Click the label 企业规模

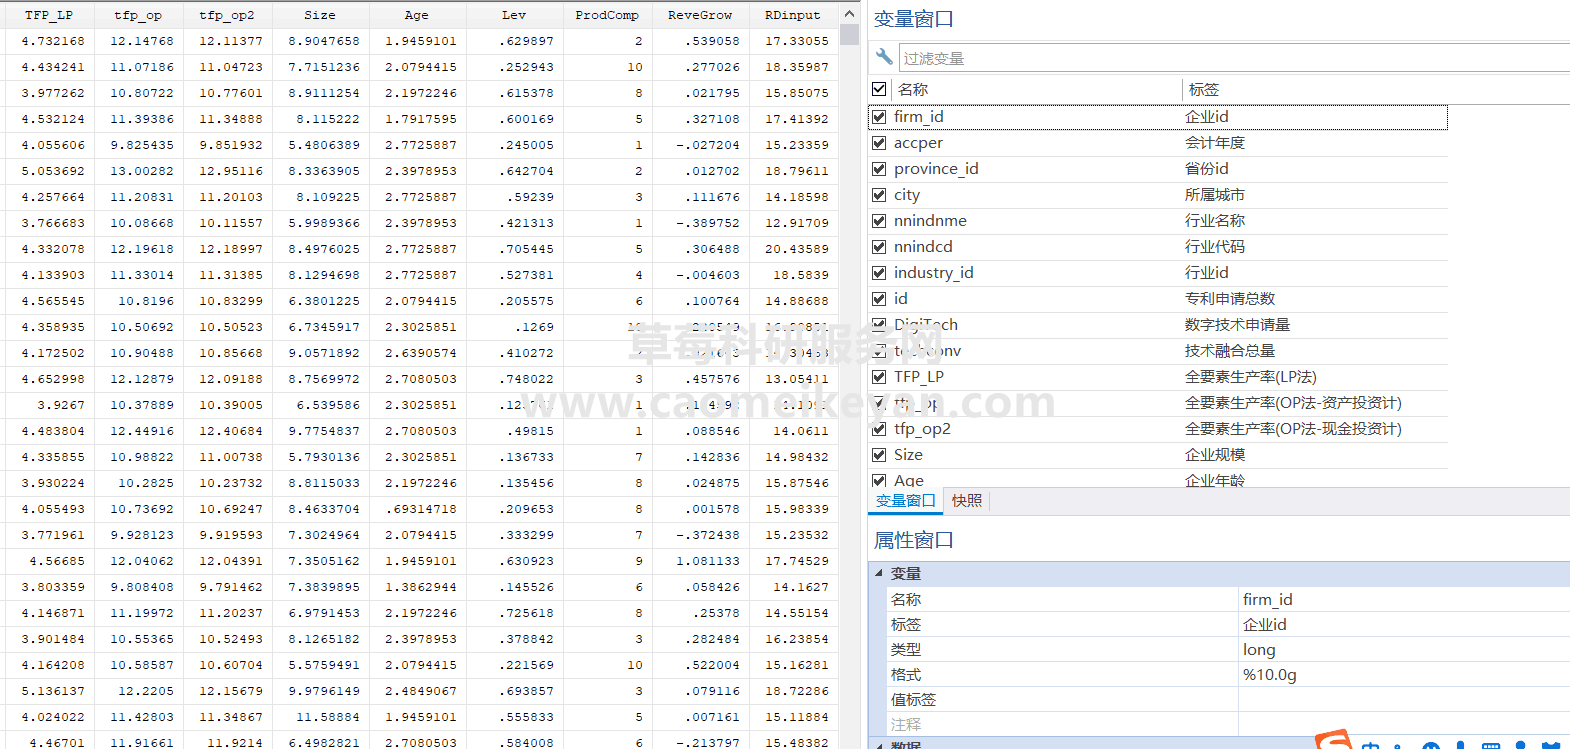1215,455
